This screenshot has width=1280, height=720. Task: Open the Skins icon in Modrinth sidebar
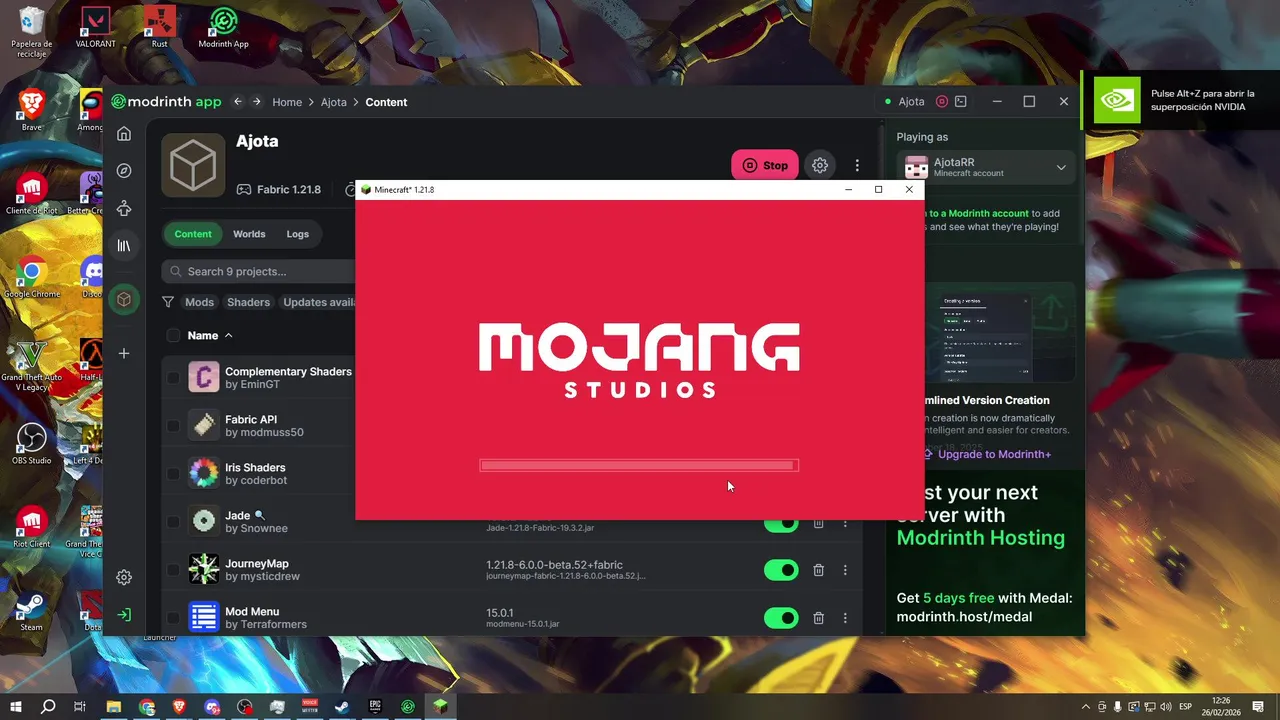[124, 208]
